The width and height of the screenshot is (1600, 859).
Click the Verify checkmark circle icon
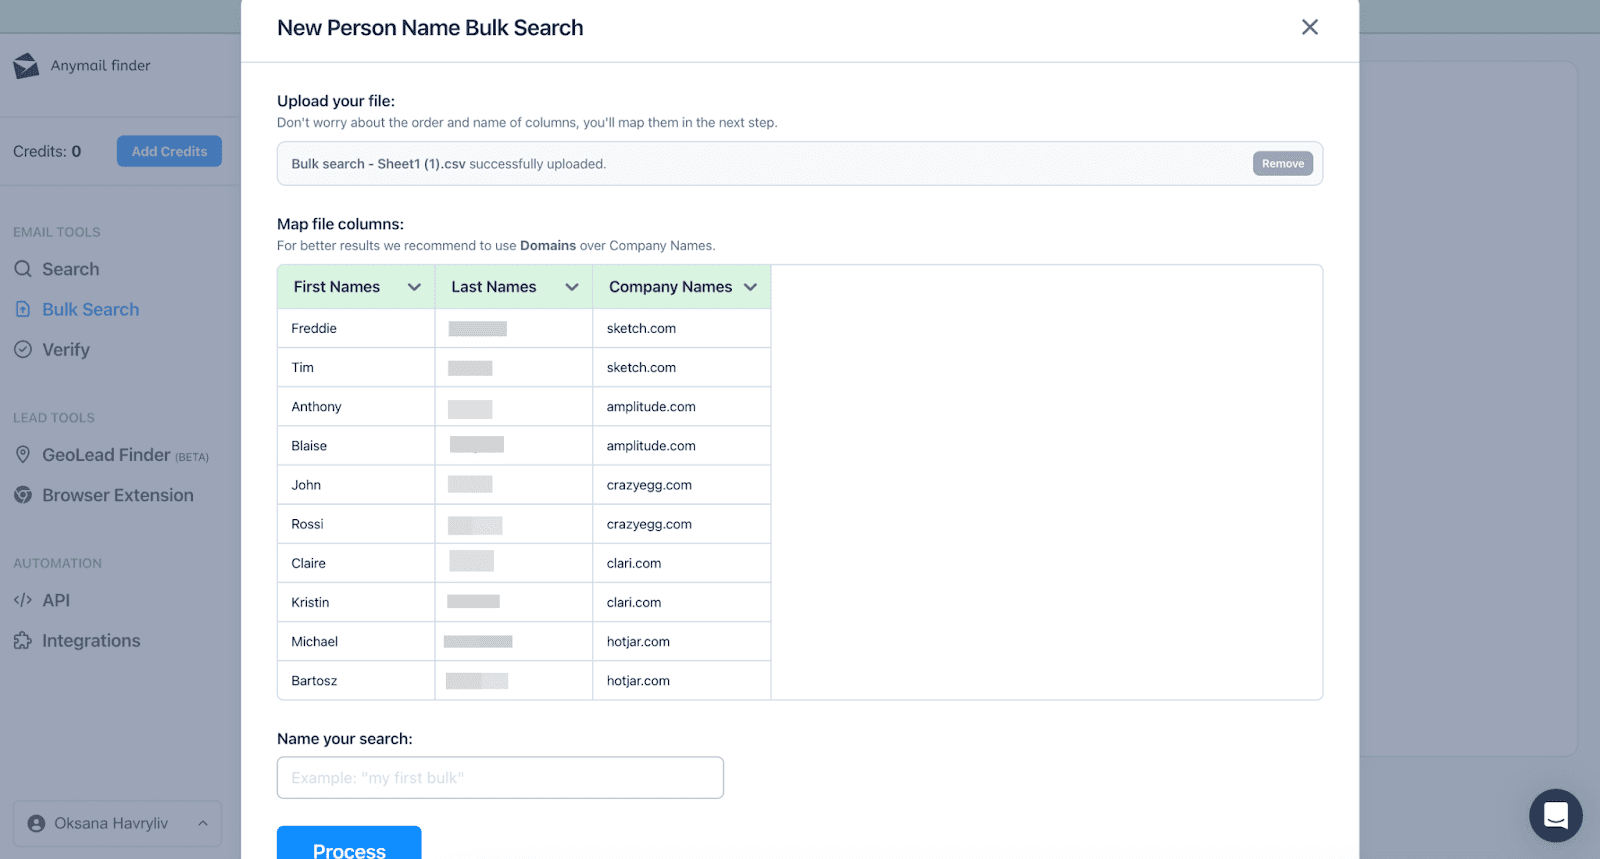[x=23, y=350]
